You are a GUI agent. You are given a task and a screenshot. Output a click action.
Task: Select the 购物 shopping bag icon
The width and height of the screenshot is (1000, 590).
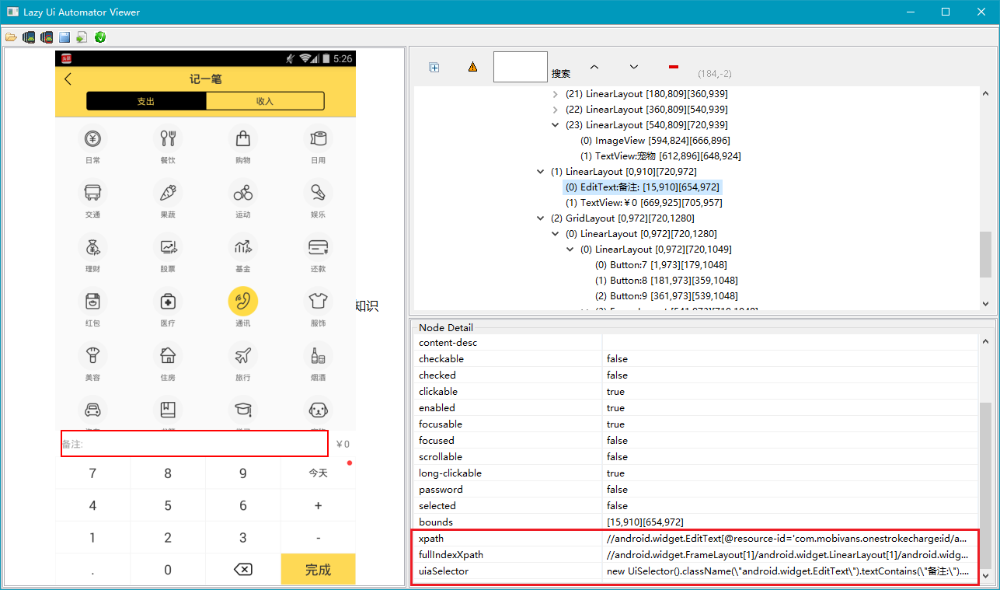[x=243, y=139]
